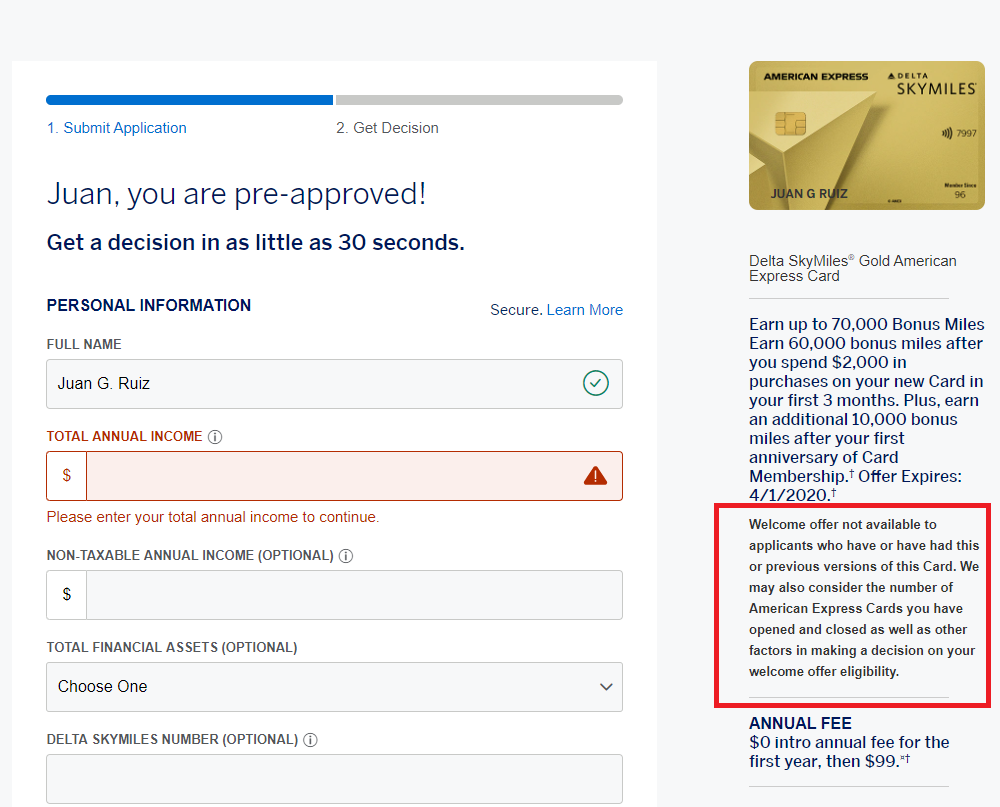Select the Submit Application step
Image resolution: width=1000 pixels, height=807 pixels.
click(117, 127)
